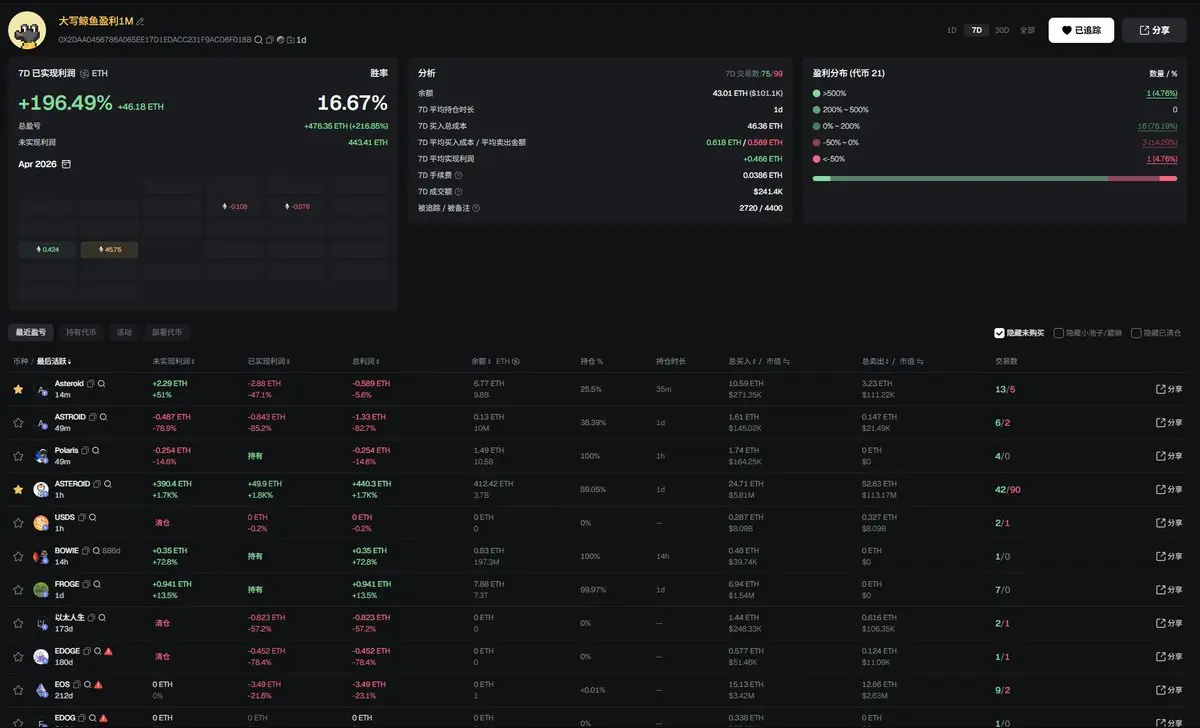This screenshot has height=728, width=1200.
Task: Unstar the top Asteroid row updated 14m
Action: [18, 389]
